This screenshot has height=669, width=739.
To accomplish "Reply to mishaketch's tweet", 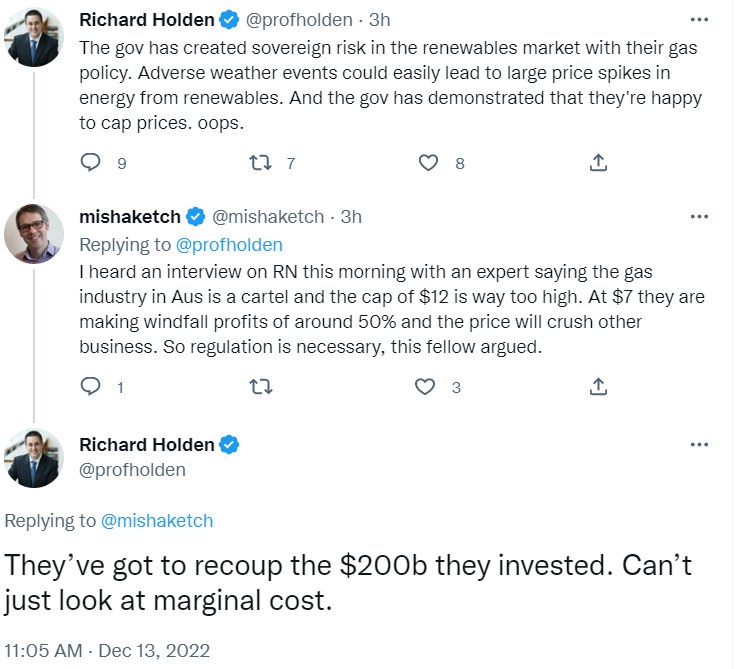I will tap(91, 387).
